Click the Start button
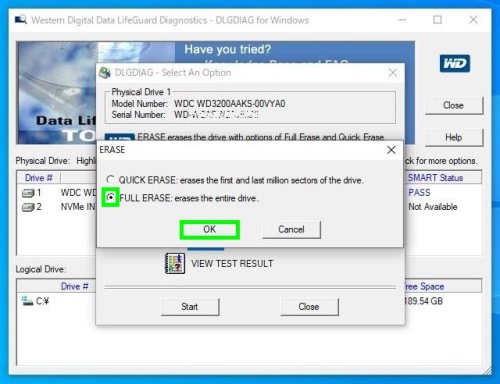 pos(190,307)
